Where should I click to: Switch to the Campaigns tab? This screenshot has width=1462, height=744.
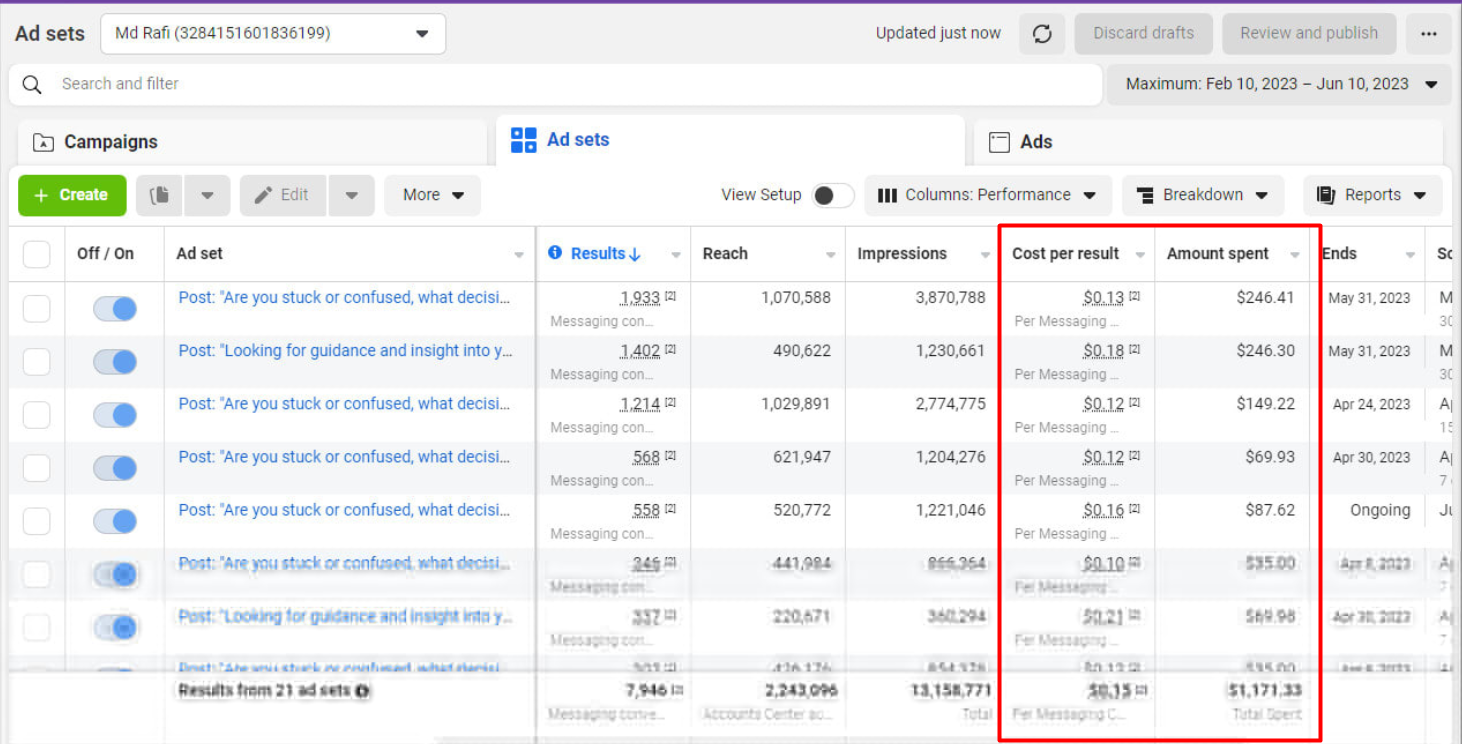(111, 142)
